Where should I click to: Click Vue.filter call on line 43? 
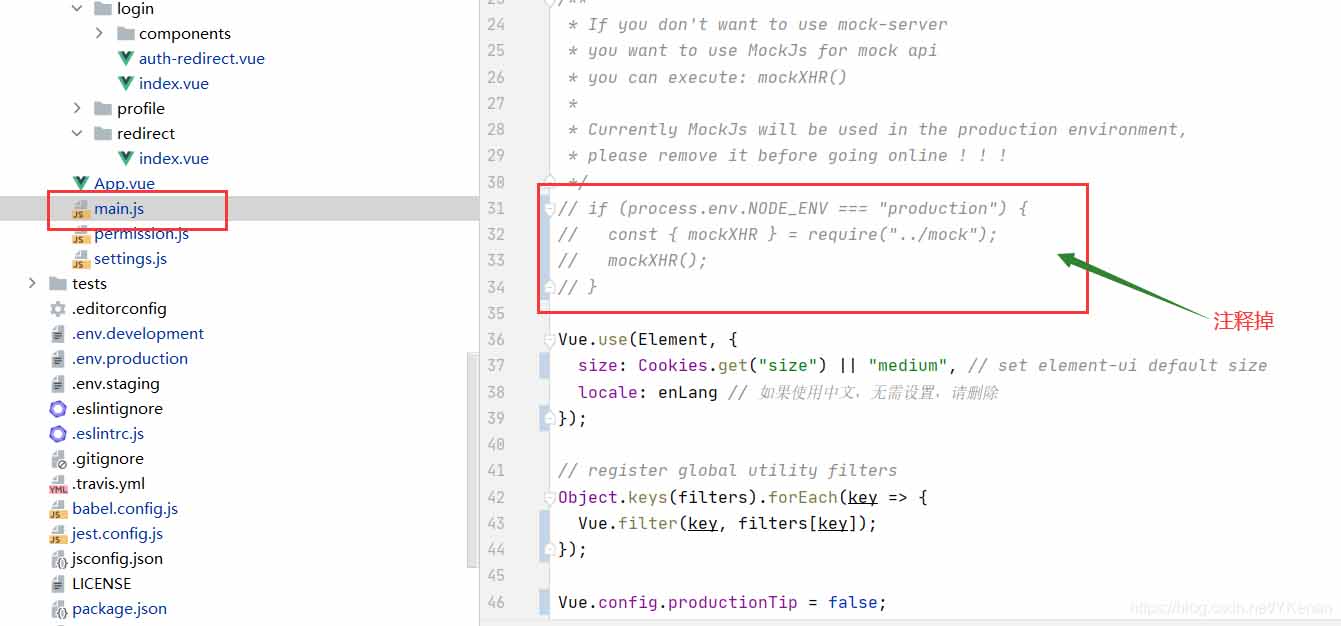click(x=727, y=523)
